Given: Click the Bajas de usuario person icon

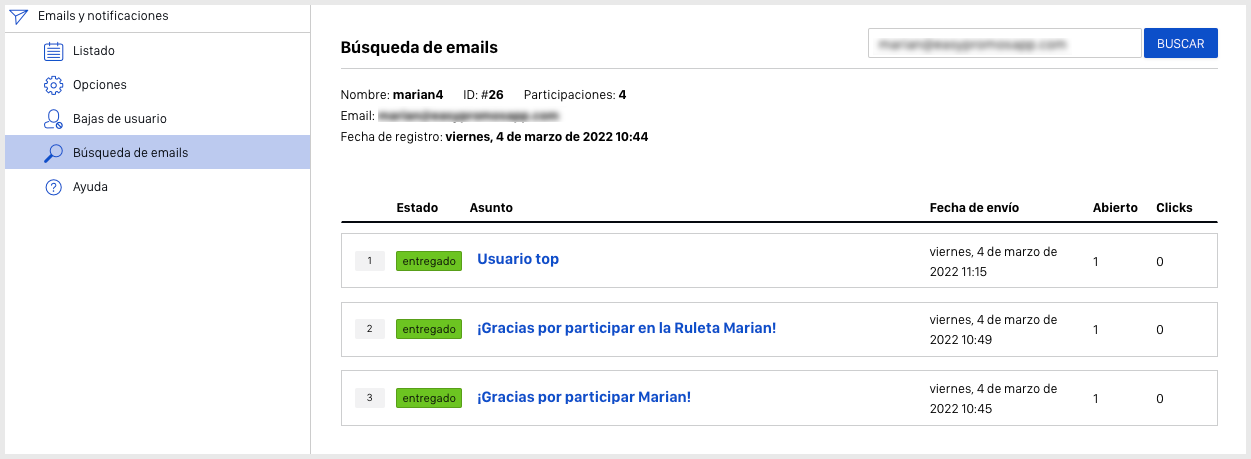Looking at the screenshot, I should 54,119.
